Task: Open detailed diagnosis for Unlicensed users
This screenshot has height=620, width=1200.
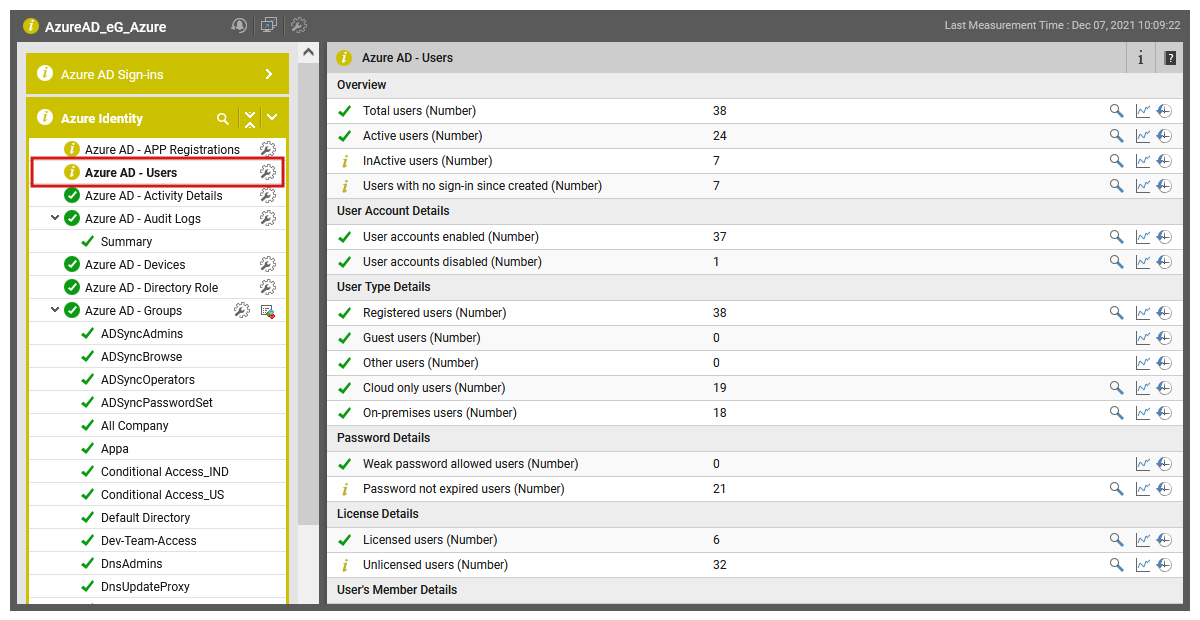Action: click(x=1117, y=565)
